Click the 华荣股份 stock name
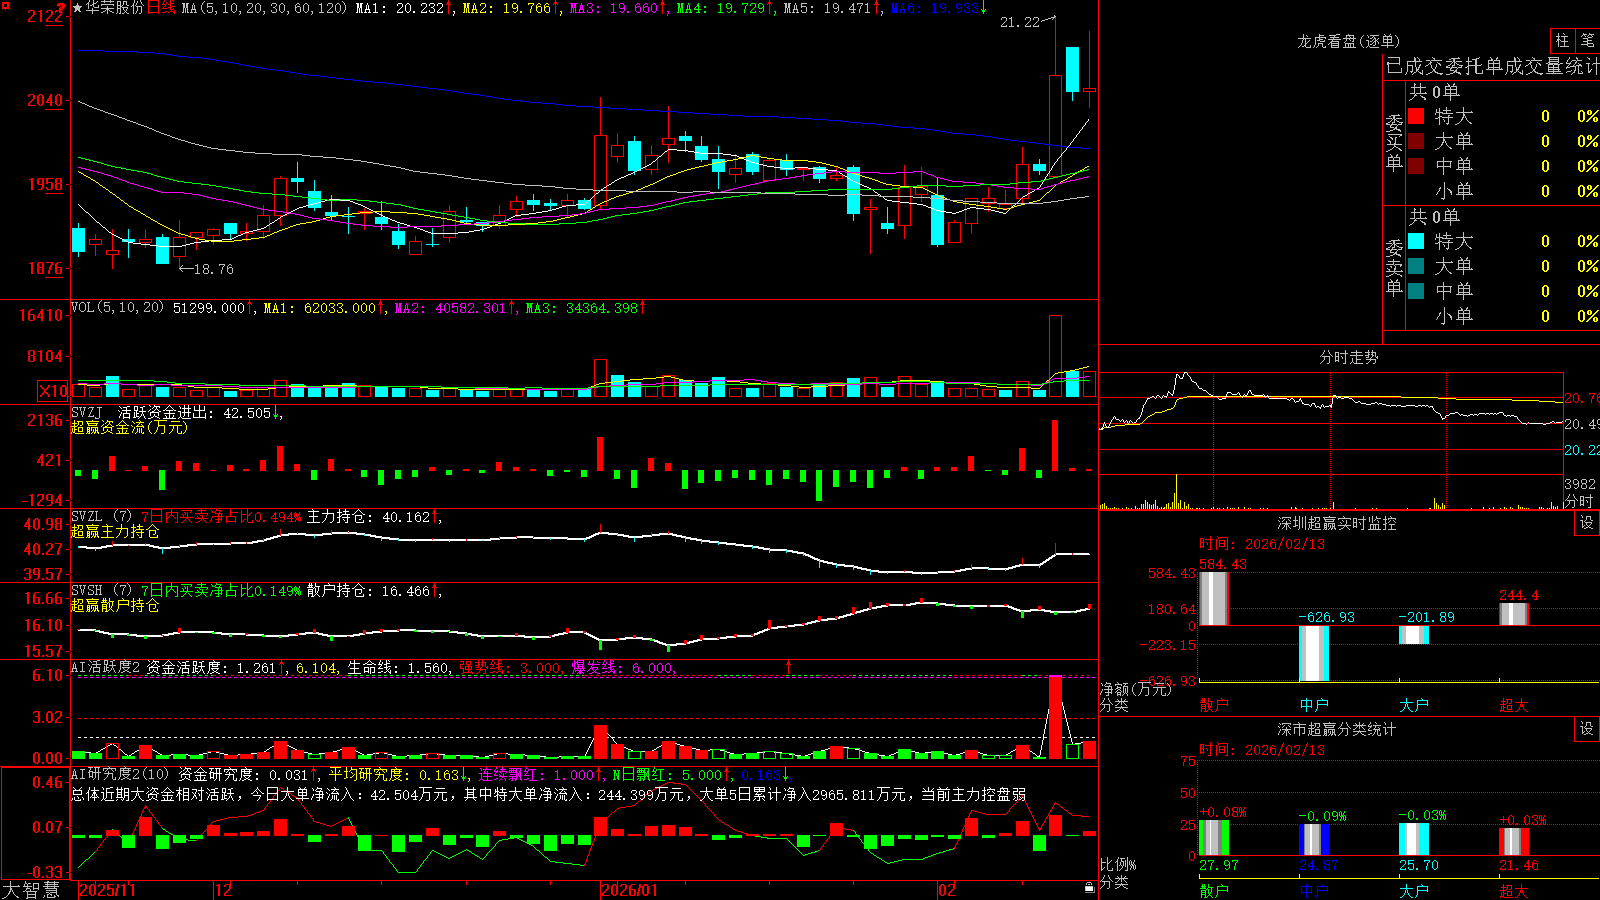This screenshot has width=1600, height=900. click(x=115, y=8)
